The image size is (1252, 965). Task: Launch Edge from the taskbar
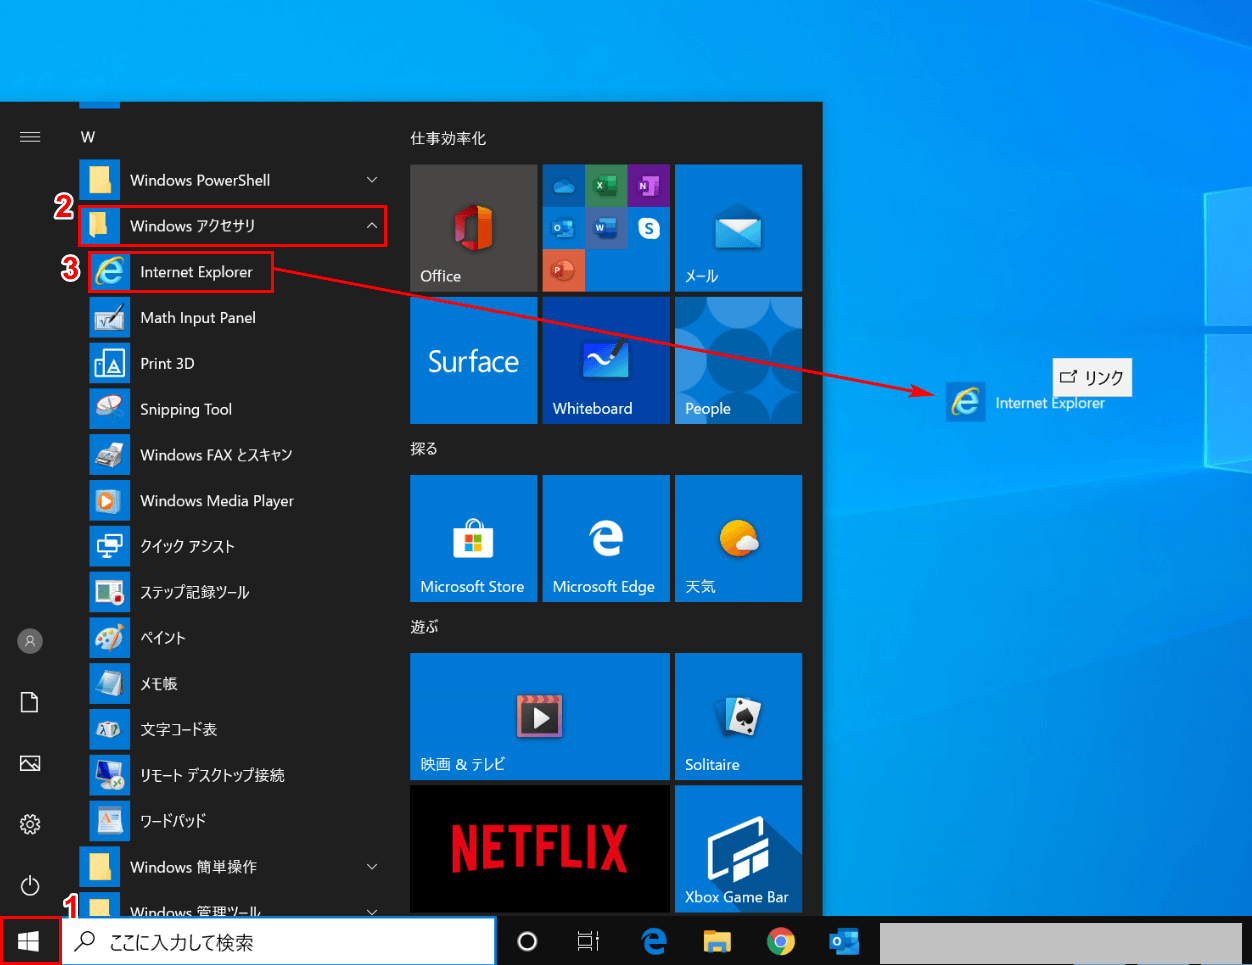point(654,941)
